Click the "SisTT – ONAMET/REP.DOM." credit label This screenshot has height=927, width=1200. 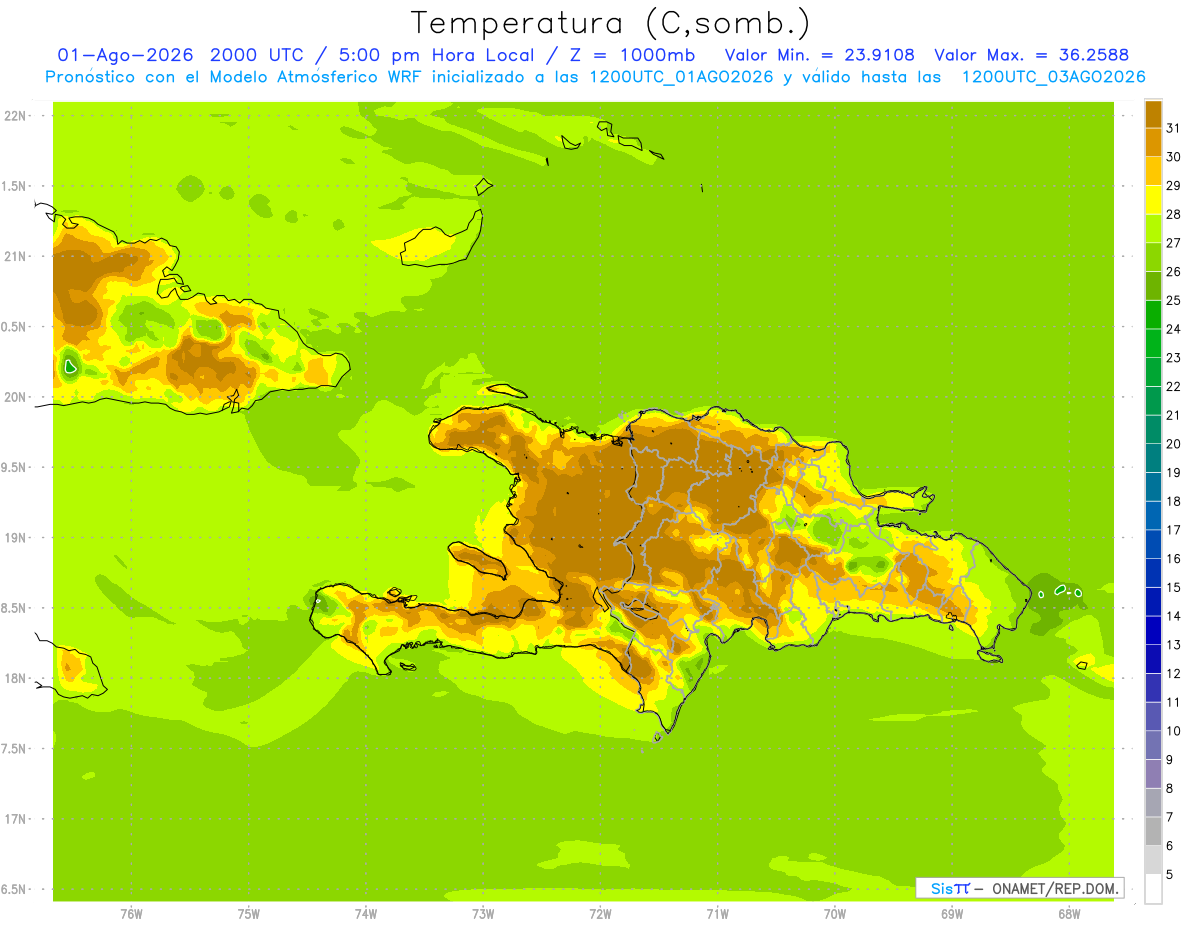[x=1020, y=888]
